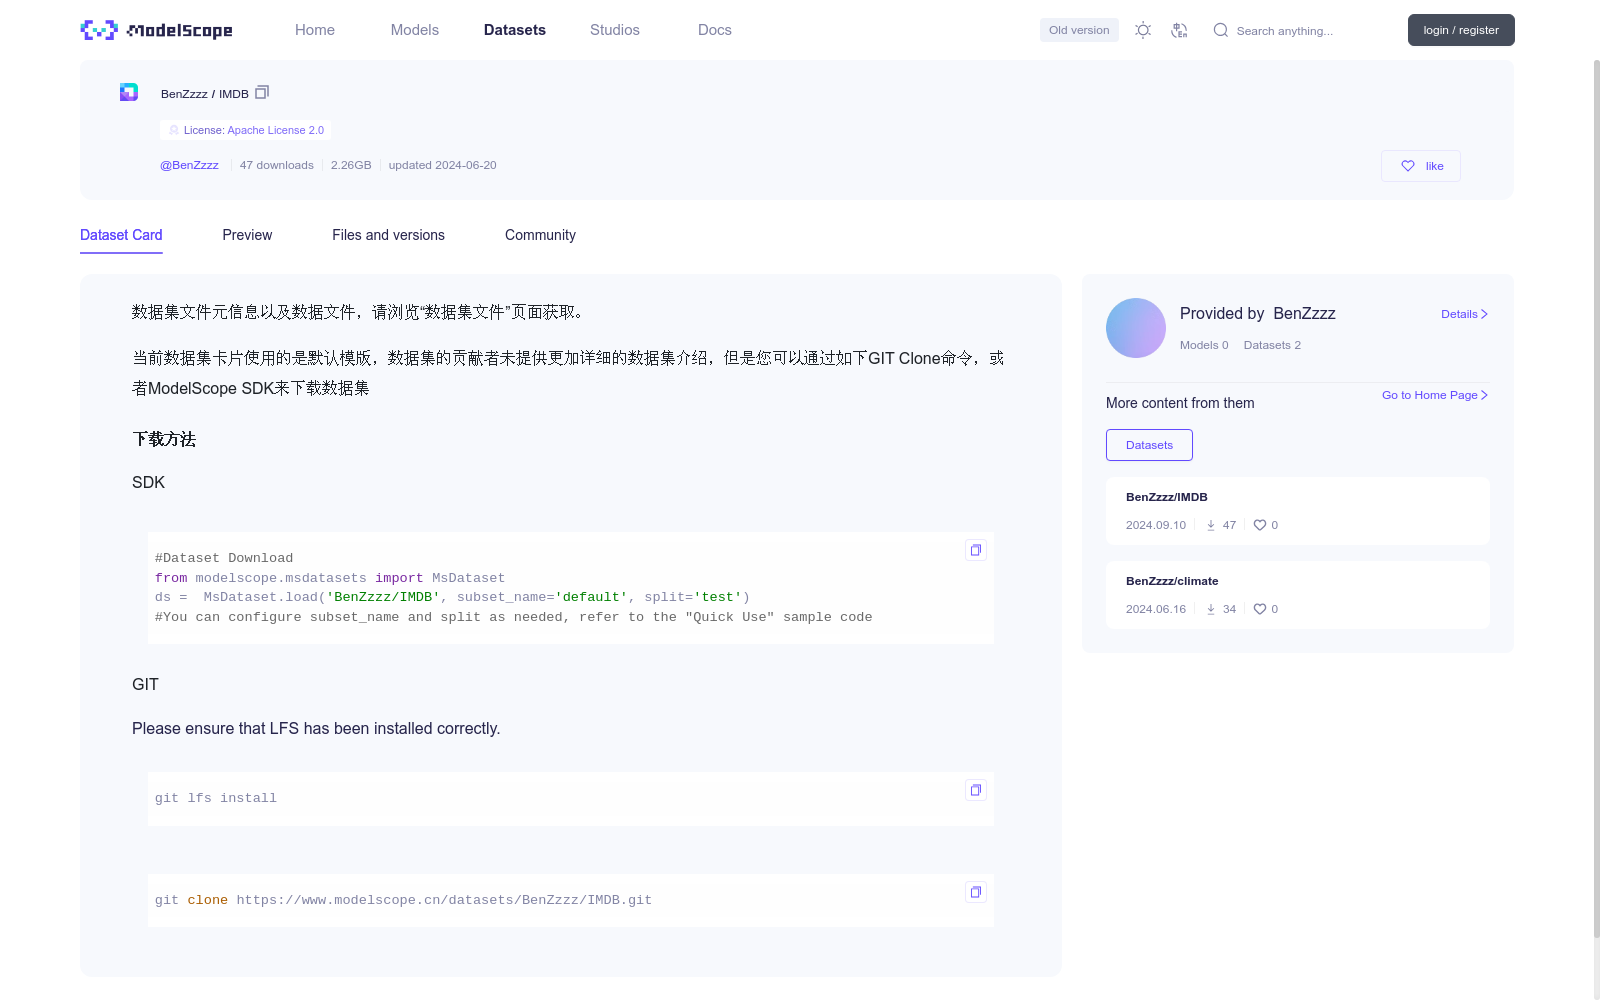Click the login / register button
Screen dimensions: 1600x1000
[1461, 30]
